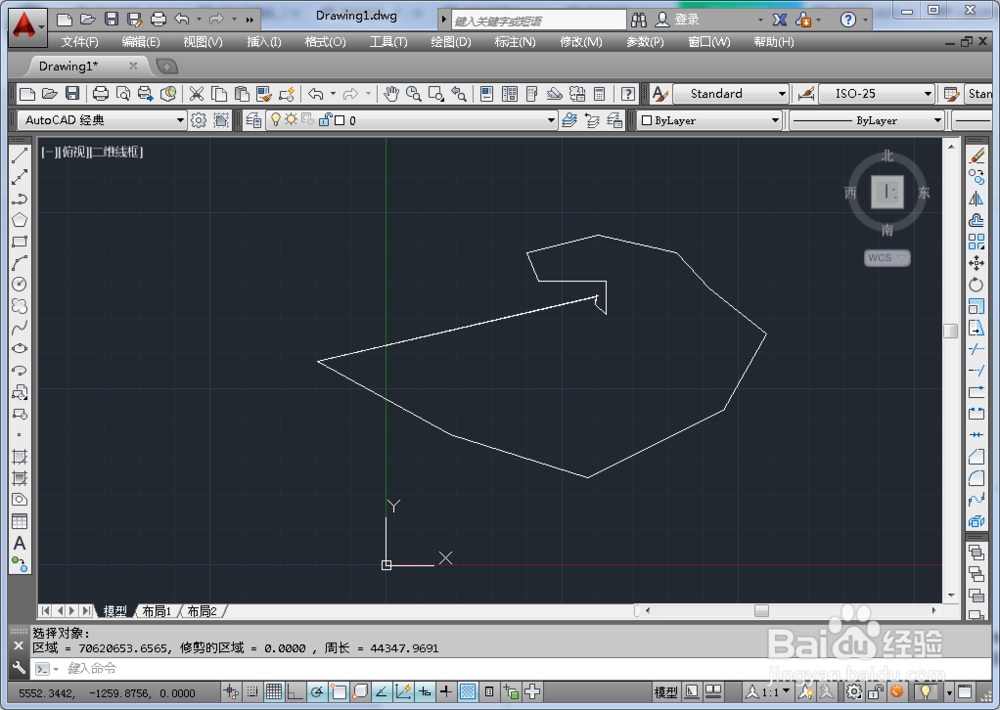
Task: Select the Erase tool in modify toolbar
Action: tap(976, 156)
